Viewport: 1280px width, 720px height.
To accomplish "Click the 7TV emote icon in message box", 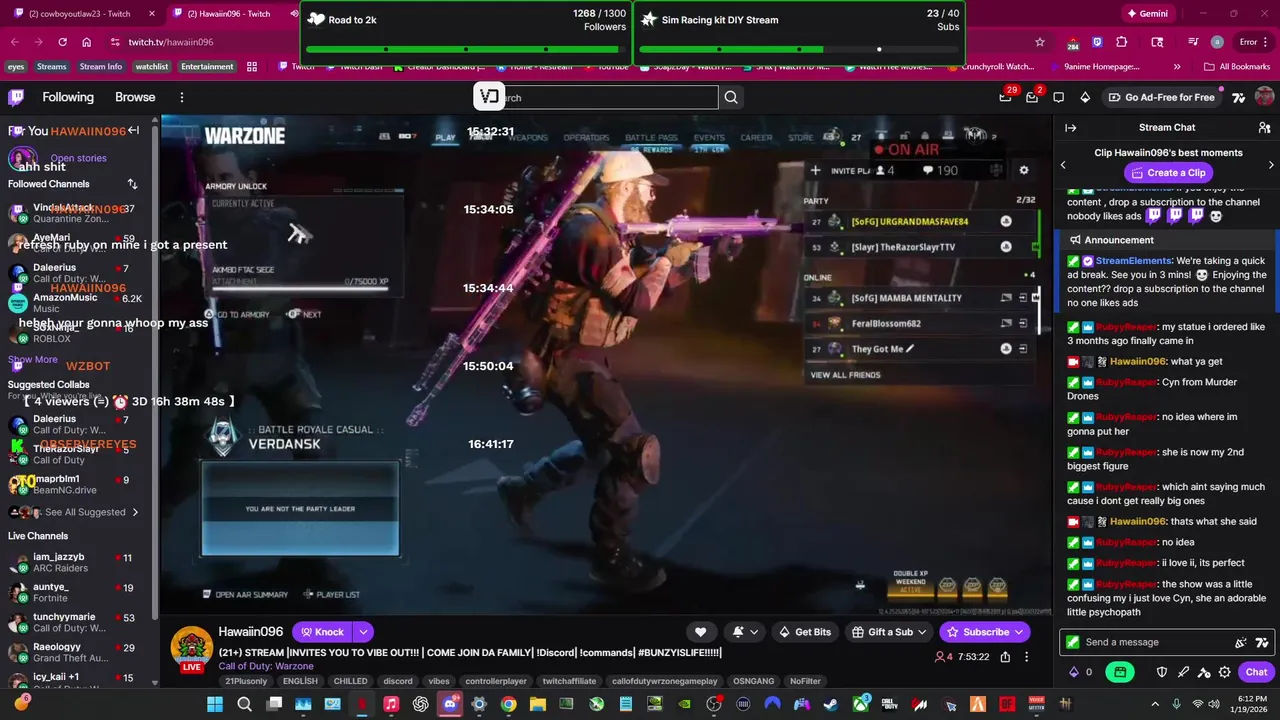I will pyautogui.click(x=1262, y=643).
